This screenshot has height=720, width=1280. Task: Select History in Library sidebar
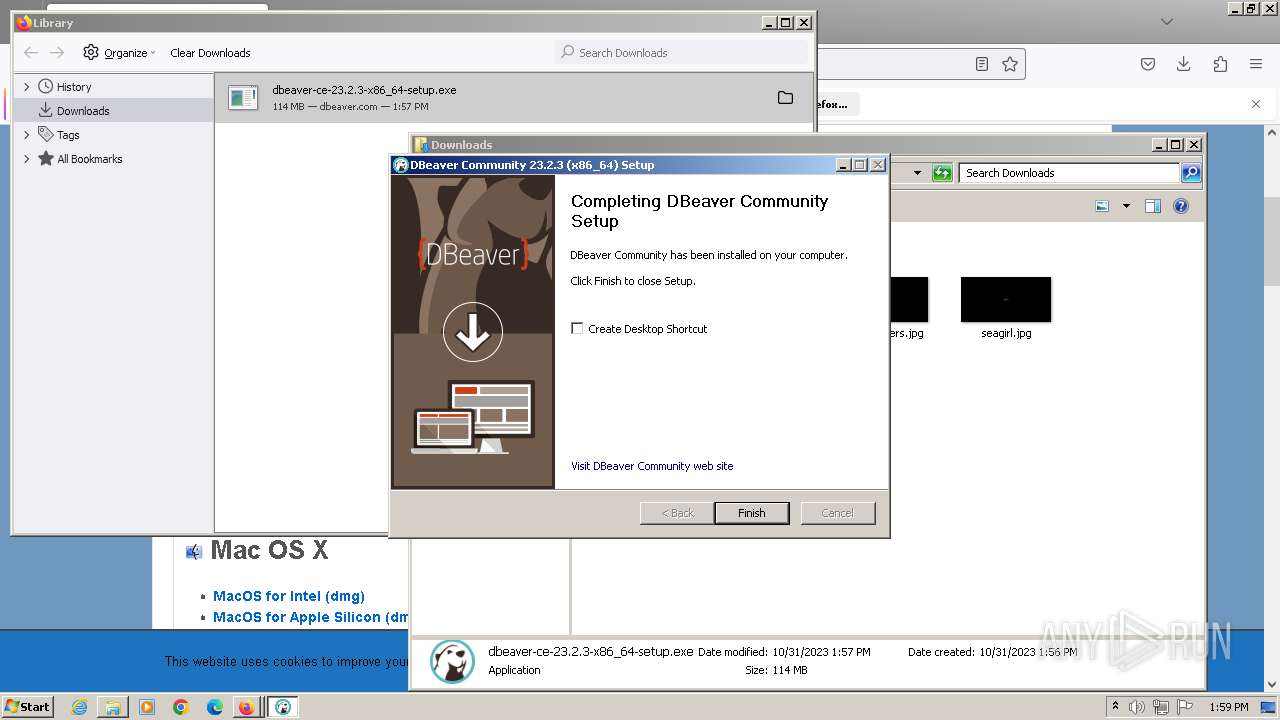coord(74,87)
